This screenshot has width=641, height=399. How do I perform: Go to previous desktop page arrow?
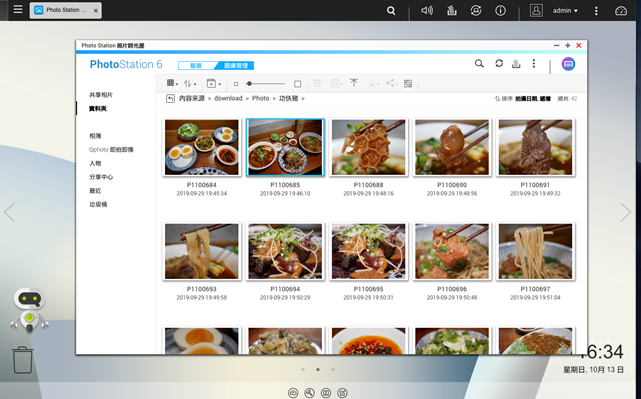(x=9, y=212)
